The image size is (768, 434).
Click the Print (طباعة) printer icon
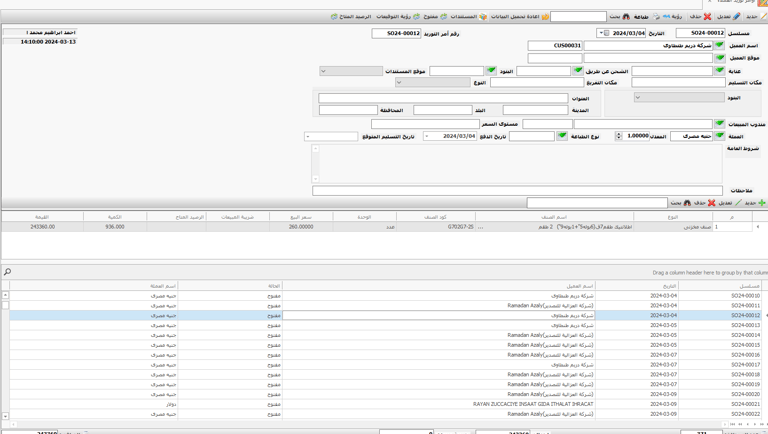tap(656, 16)
